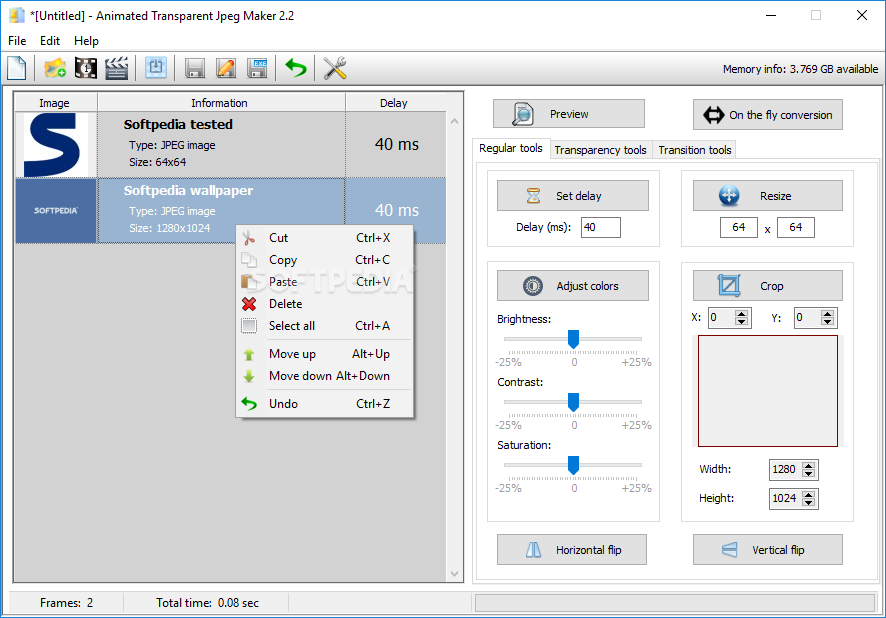Undo with the green arrow icon
Screen dimensions: 886x618
(295, 68)
